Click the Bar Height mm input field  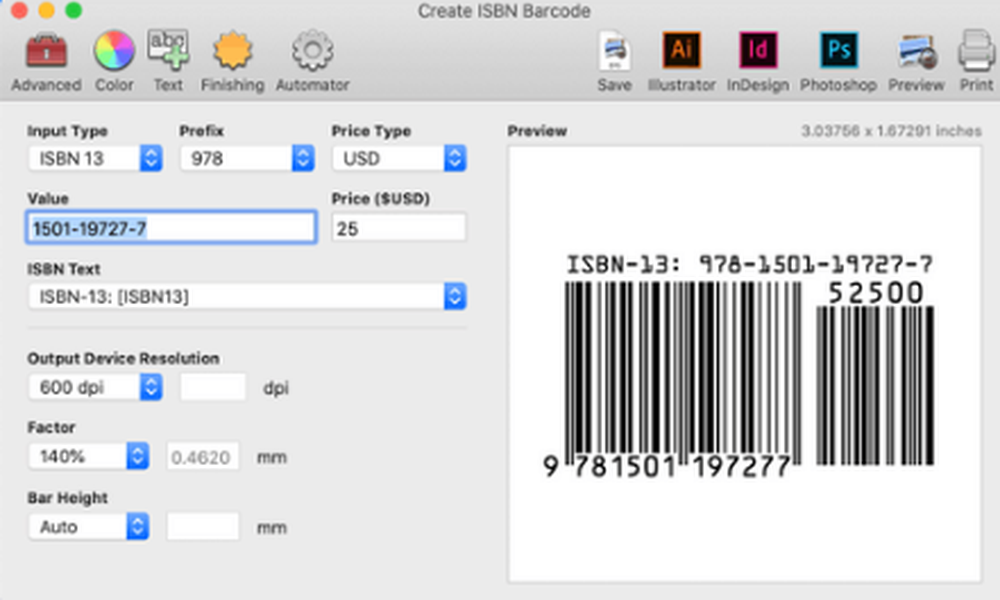tap(203, 527)
